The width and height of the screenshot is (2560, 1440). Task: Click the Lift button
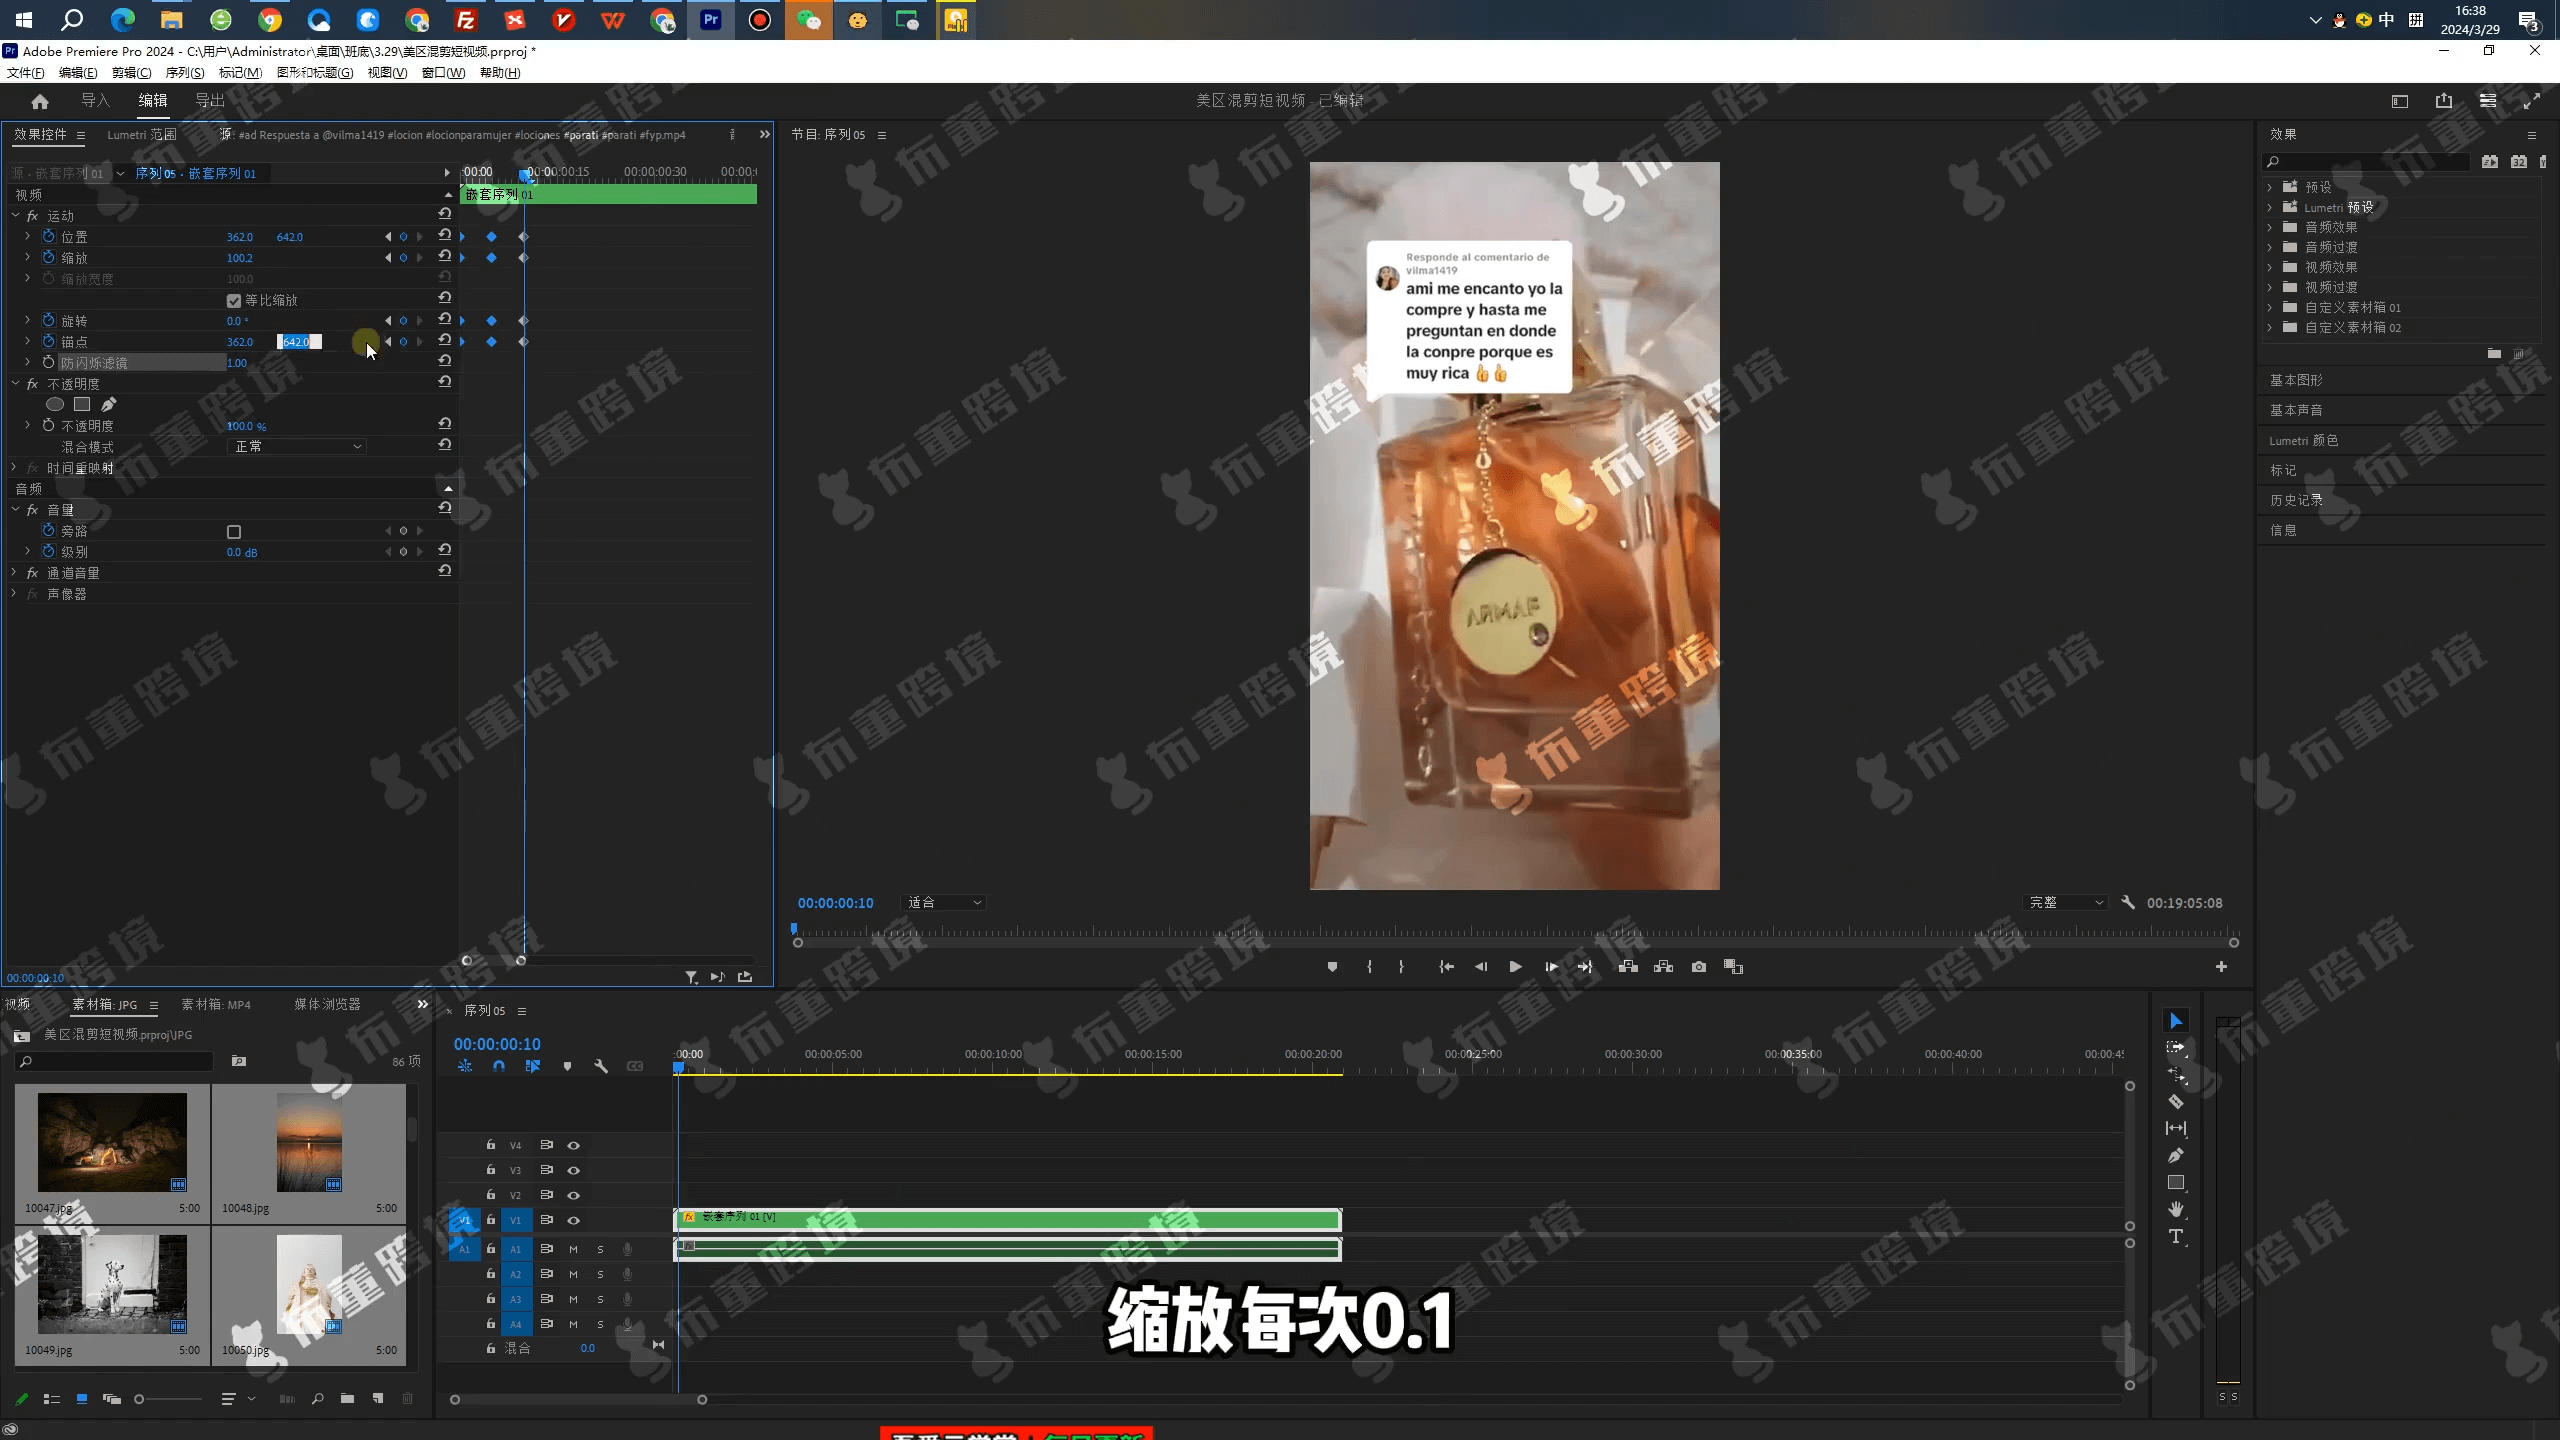[x=1628, y=967]
